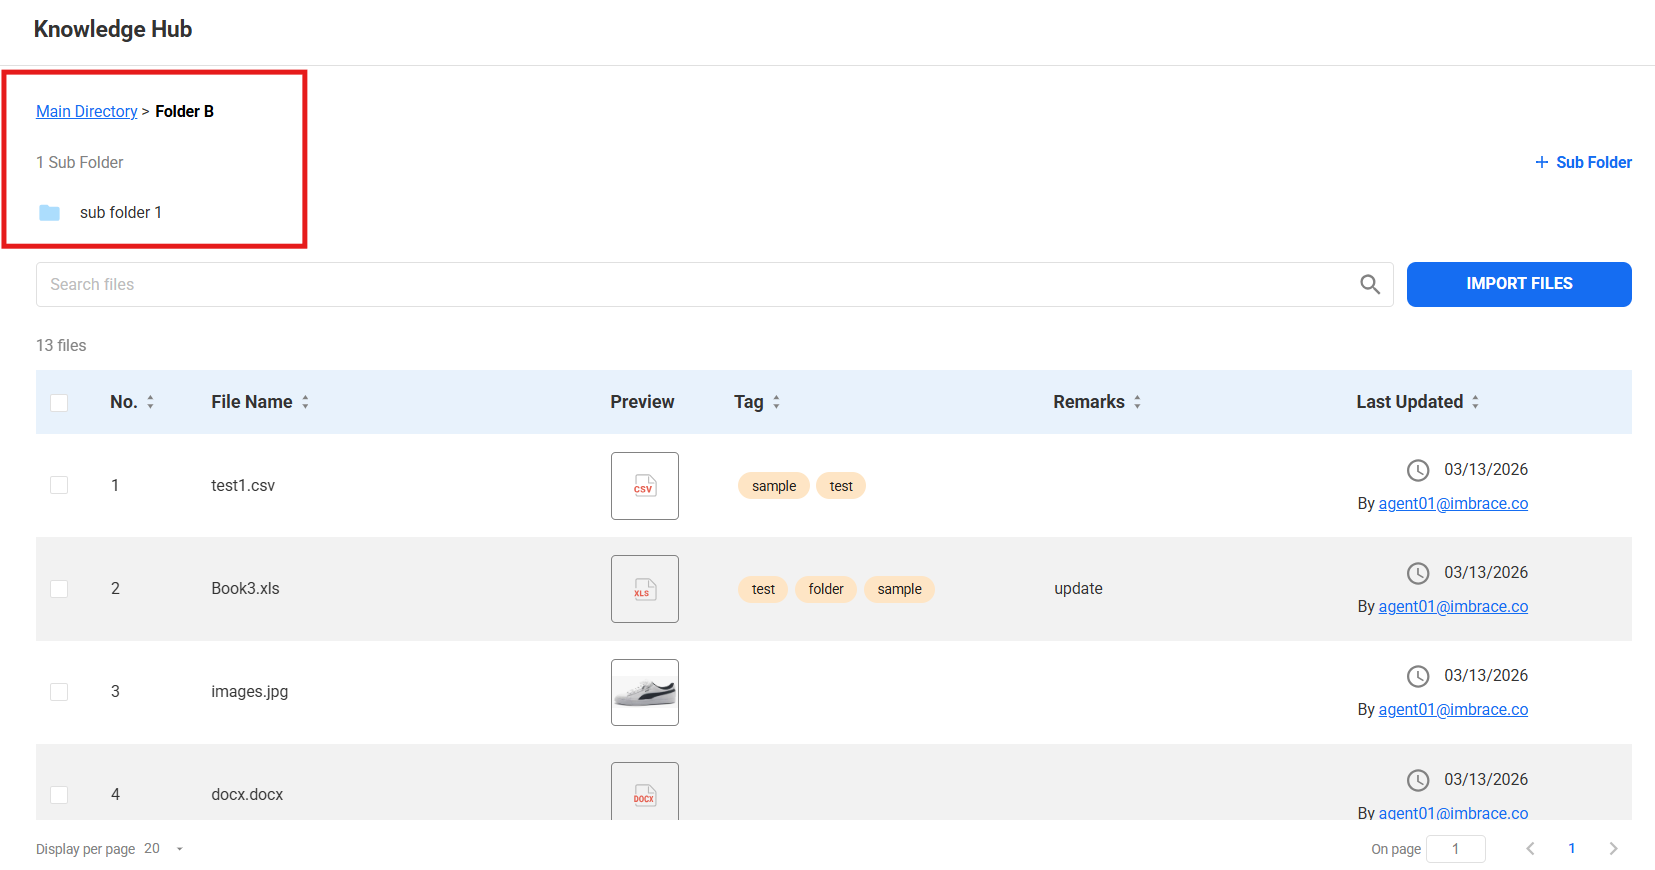Select the checkbox for test1.csv
Screen dimensions: 1655x870
point(59,485)
